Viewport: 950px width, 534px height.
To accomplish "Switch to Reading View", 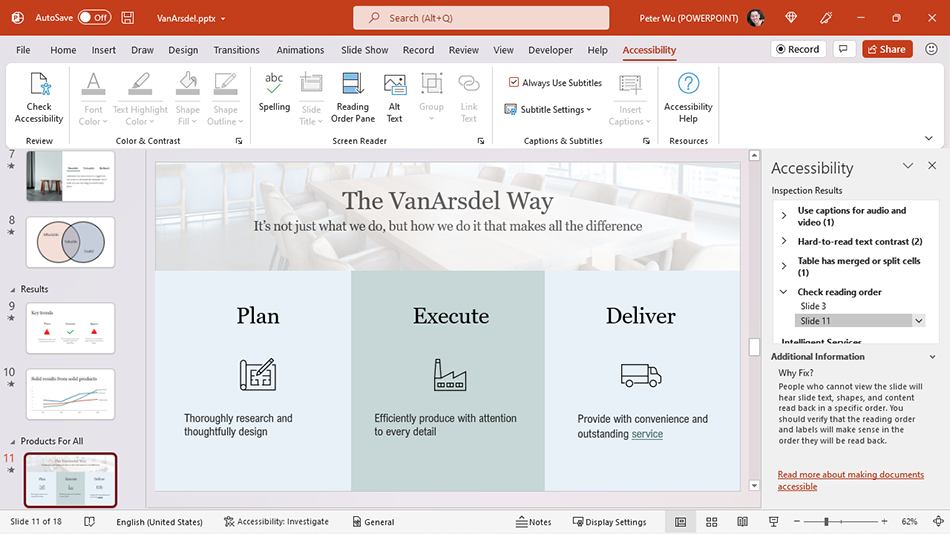I will (x=742, y=521).
